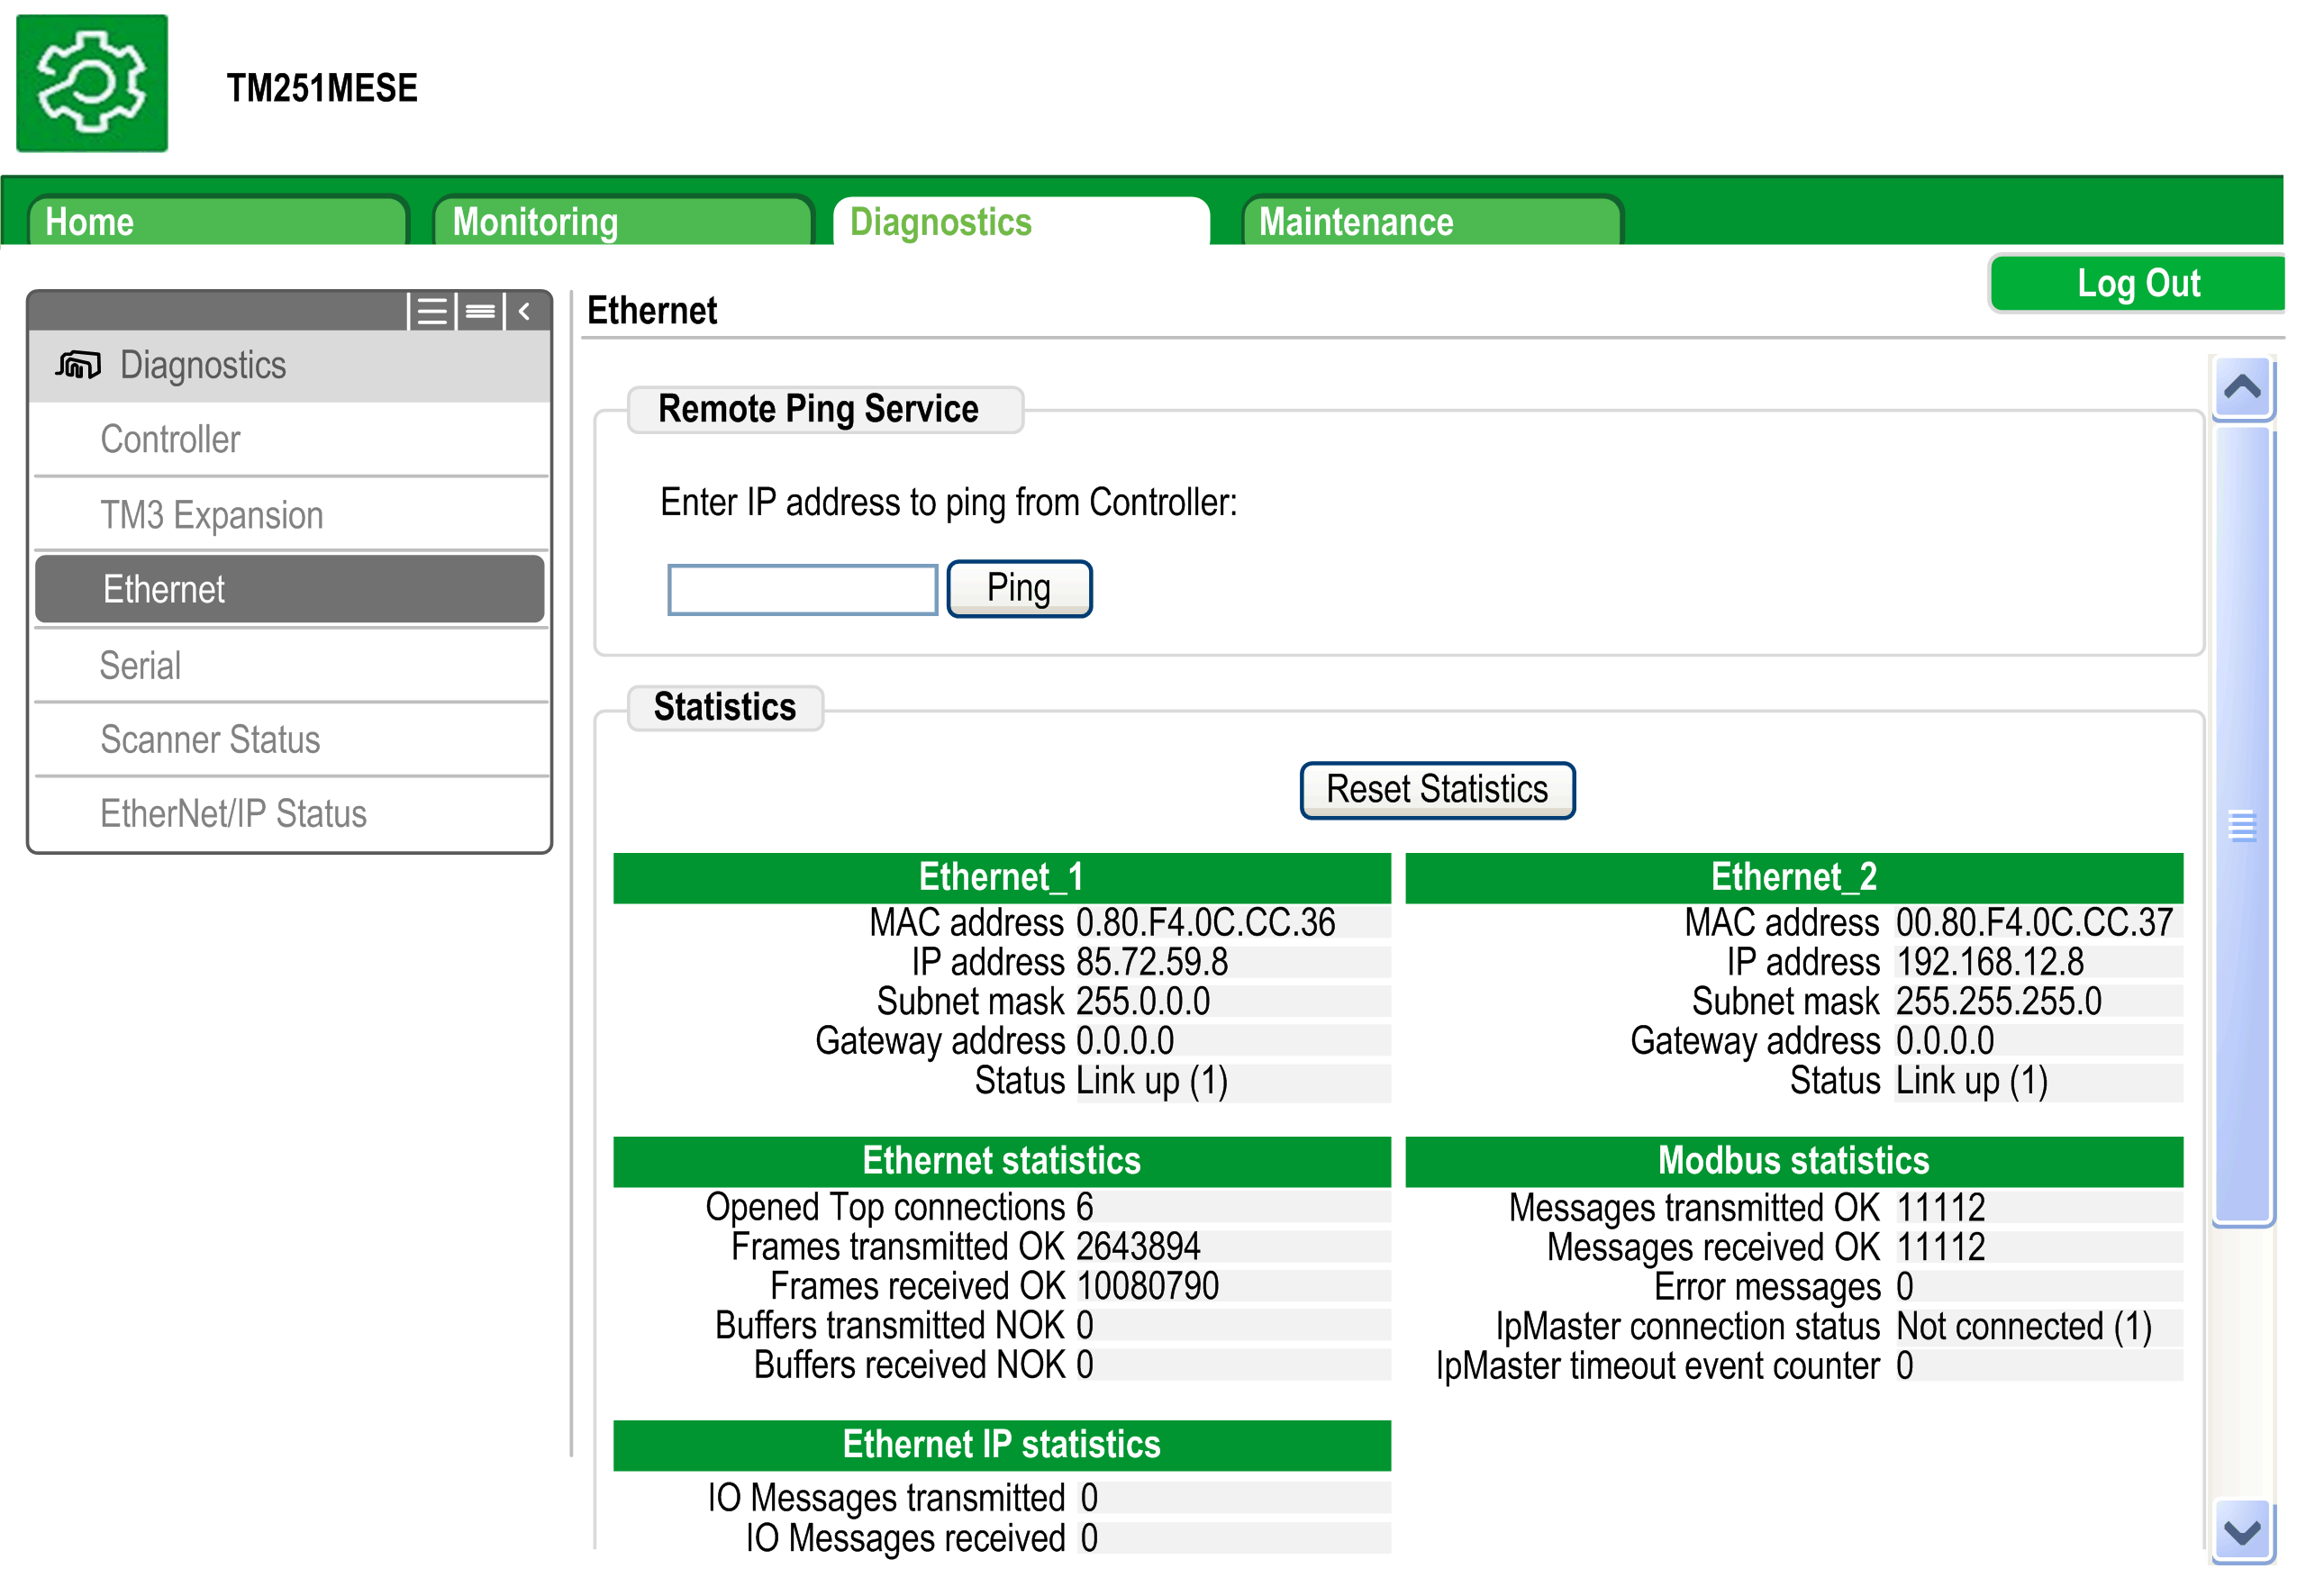Open EtherNet/IP Status menu entry
This screenshot has width=2297, height=1596.
tap(290, 814)
